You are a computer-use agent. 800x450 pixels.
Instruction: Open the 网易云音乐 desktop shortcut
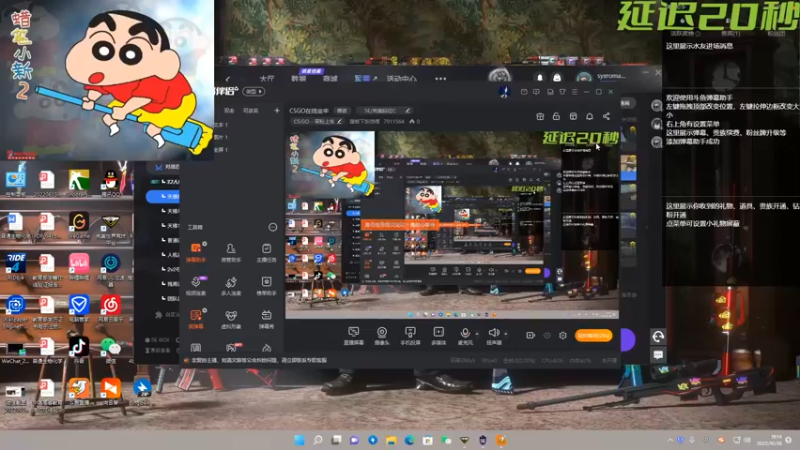click(110, 308)
